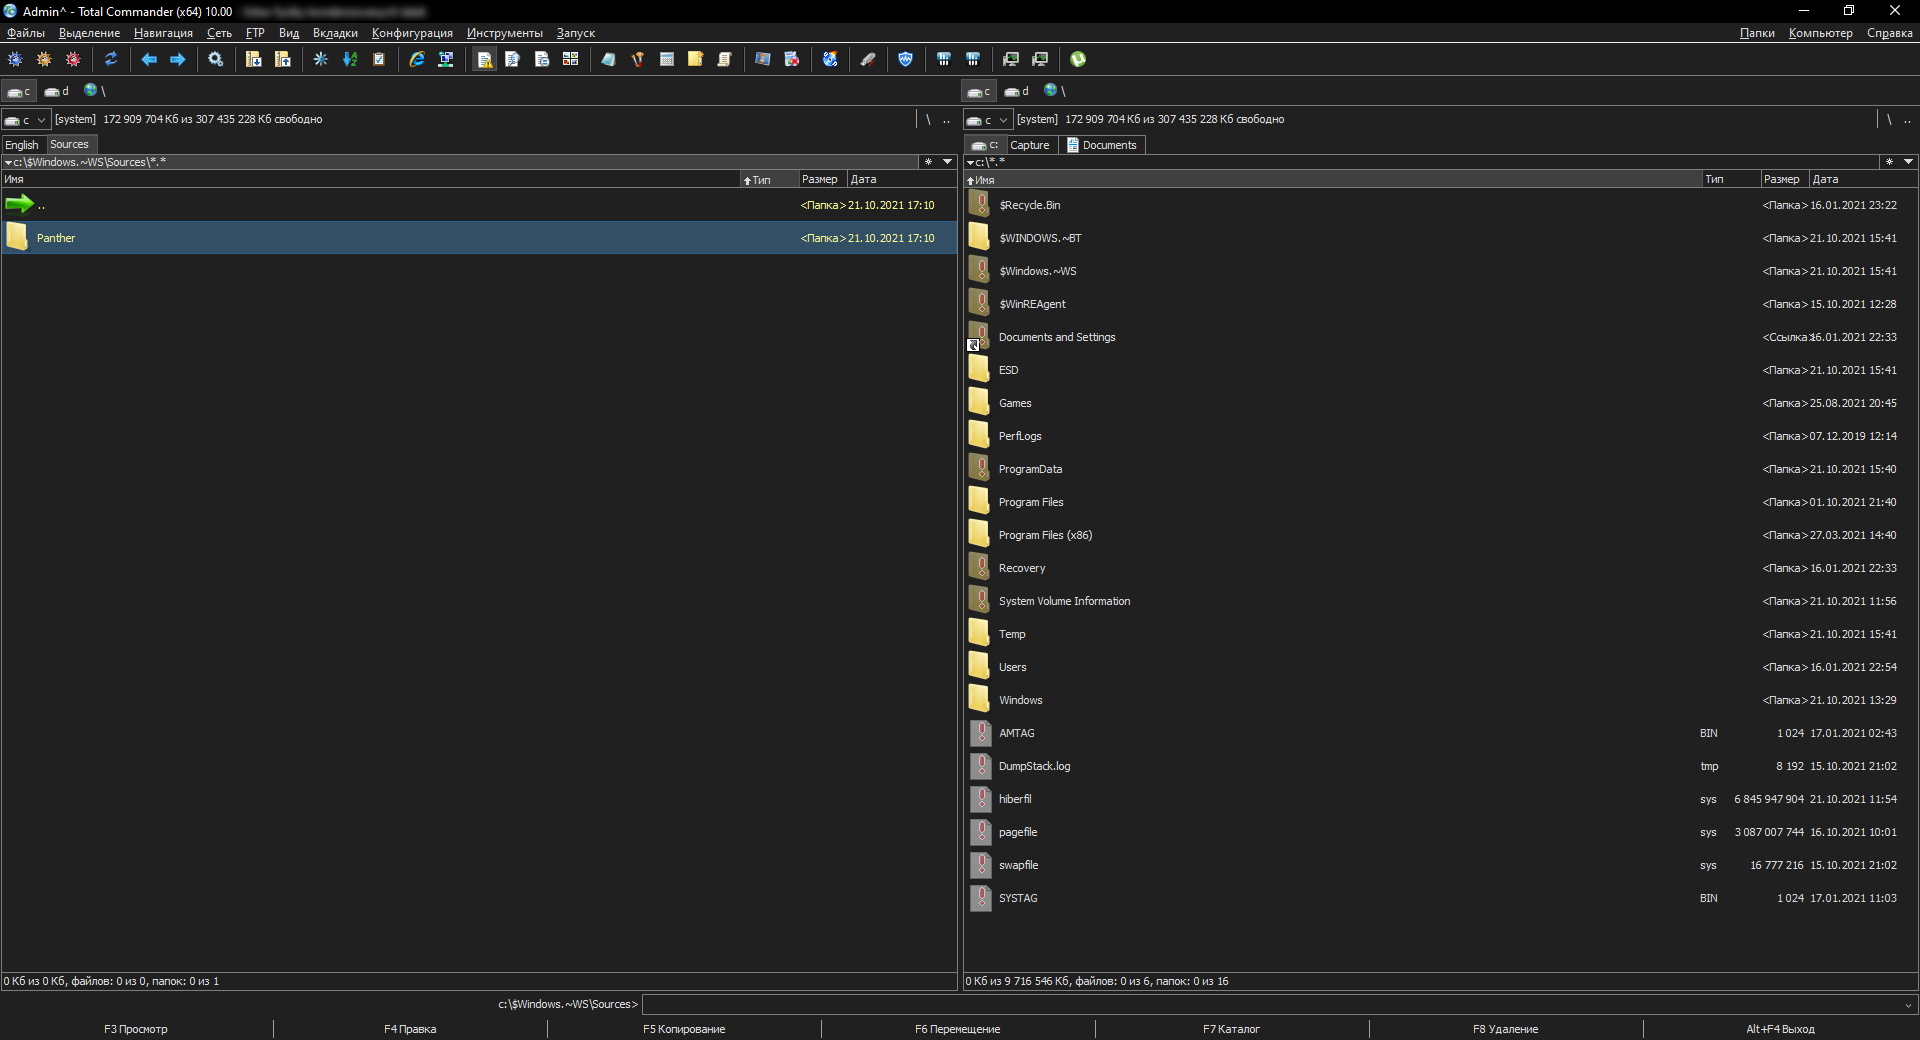Expand left panel directory history arrow
Screen dimensions: 1920x1040
(x=947, y=162)
